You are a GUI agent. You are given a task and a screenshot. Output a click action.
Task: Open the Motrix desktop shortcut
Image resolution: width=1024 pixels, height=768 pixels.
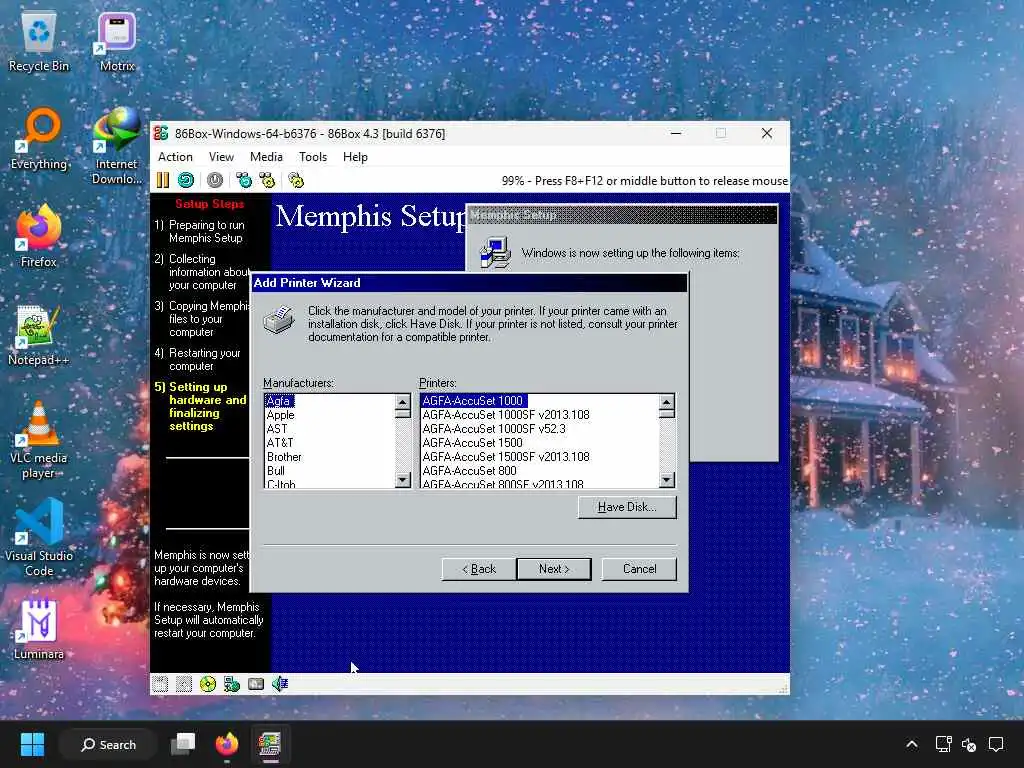pyautogui.click(x=117, y=42)
